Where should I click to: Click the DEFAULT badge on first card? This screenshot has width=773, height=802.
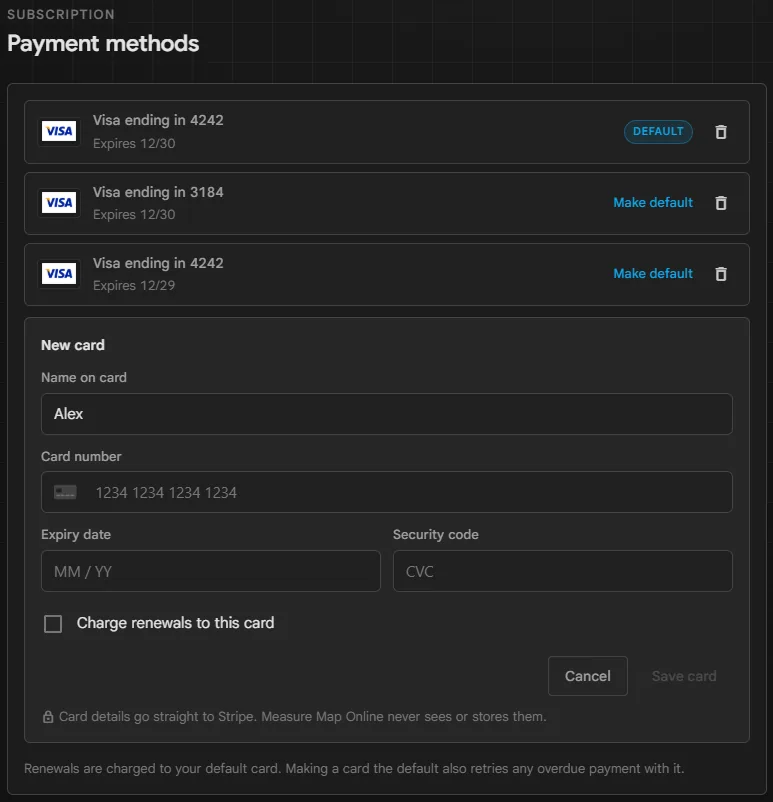(x=658, y=131)
